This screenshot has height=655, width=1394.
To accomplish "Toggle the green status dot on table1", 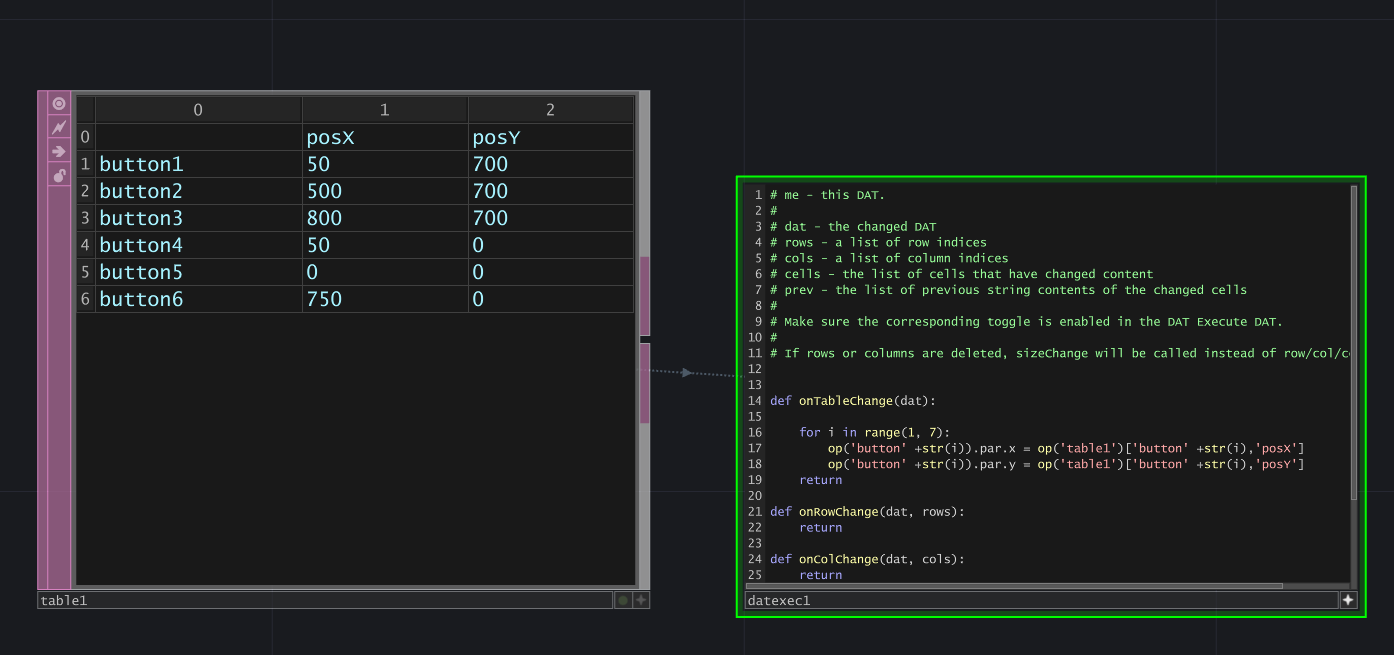I will point(622,600).
